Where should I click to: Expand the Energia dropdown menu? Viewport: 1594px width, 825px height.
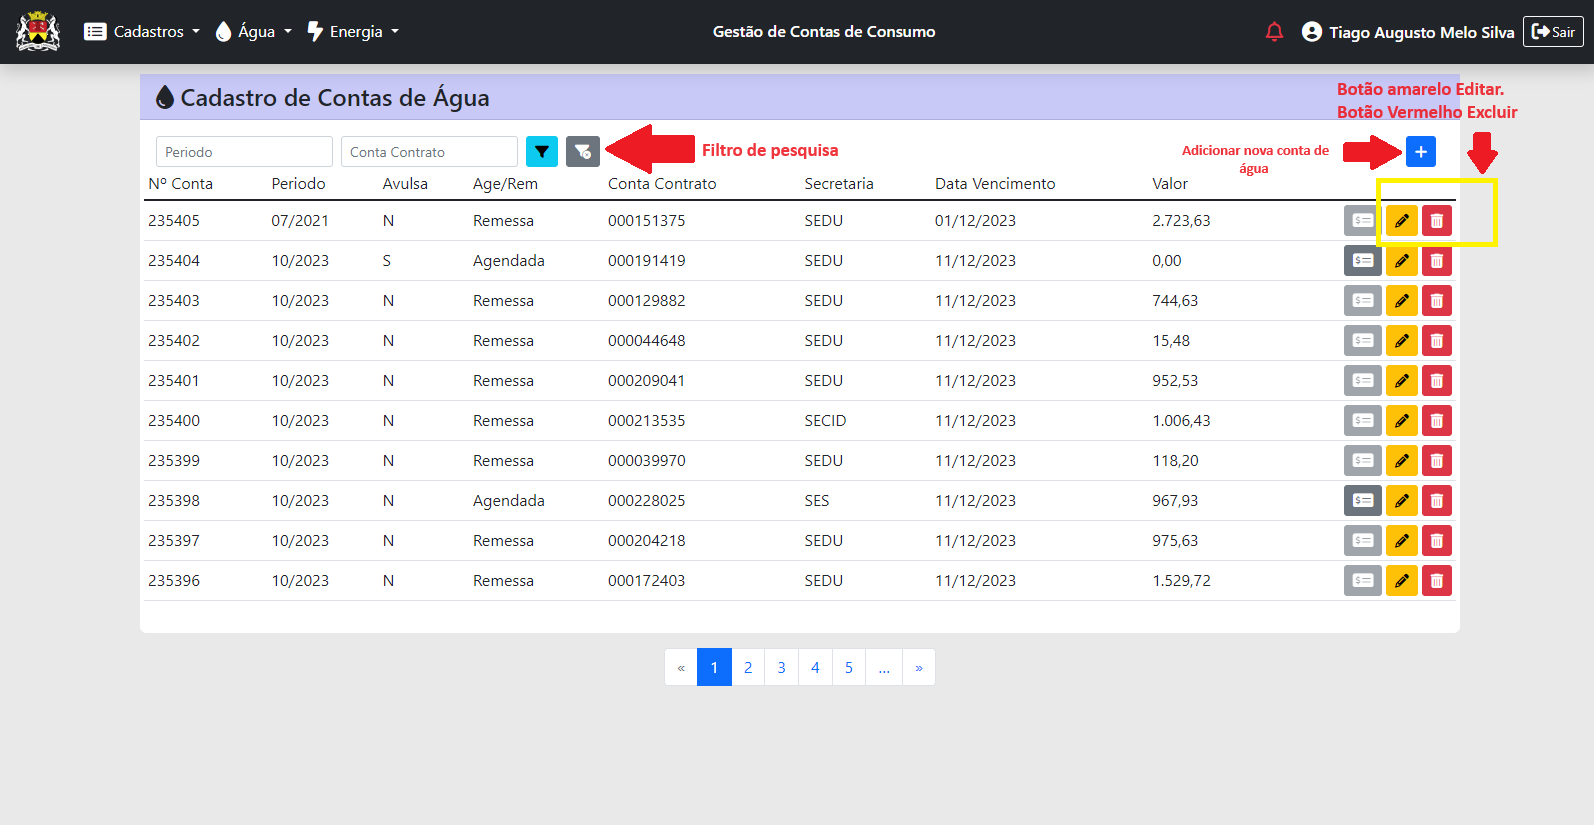tap(353, 32)
